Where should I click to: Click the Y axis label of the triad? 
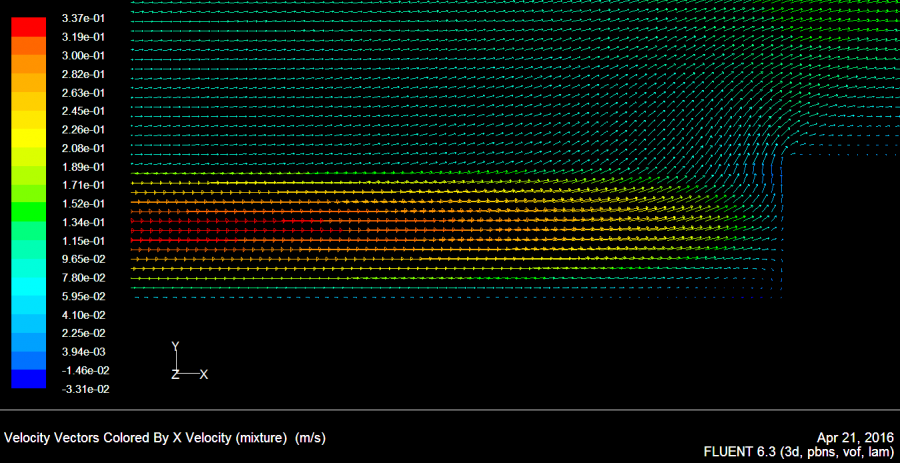click(x=176, y=346)
